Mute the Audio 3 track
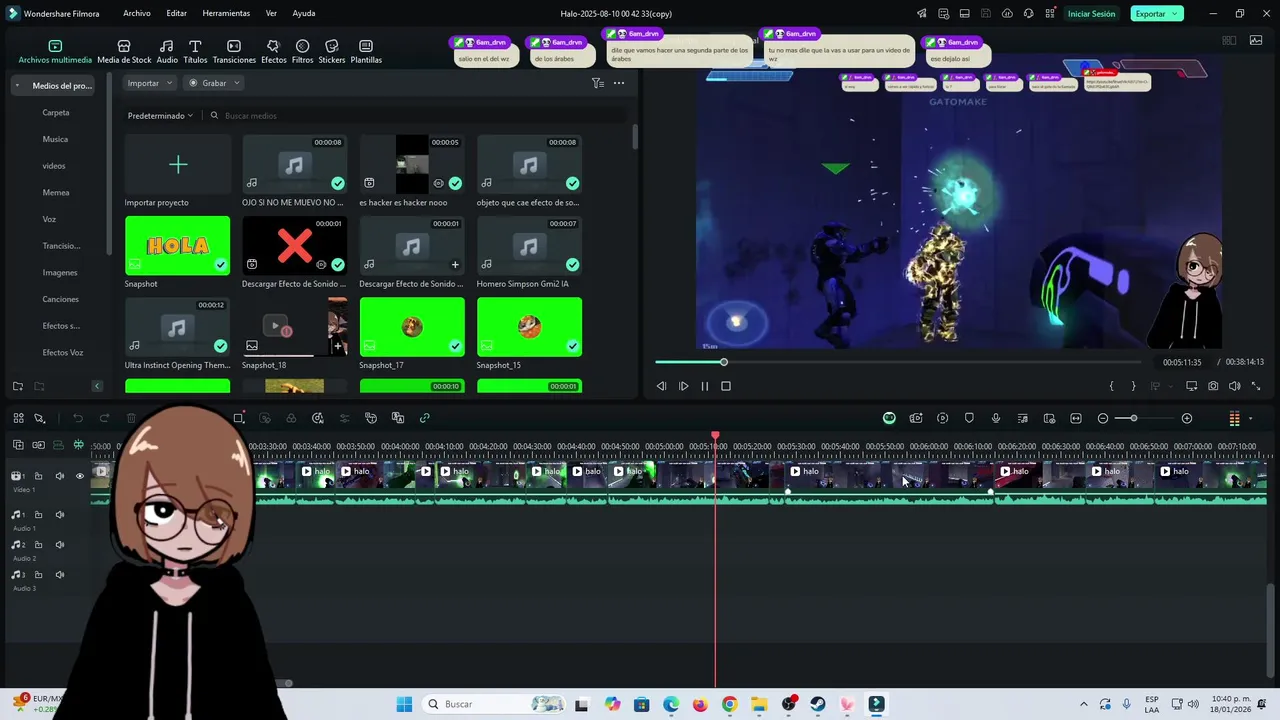Viewport: 1280px width, 720px height. pyautogui.click(x=59, y=575)
